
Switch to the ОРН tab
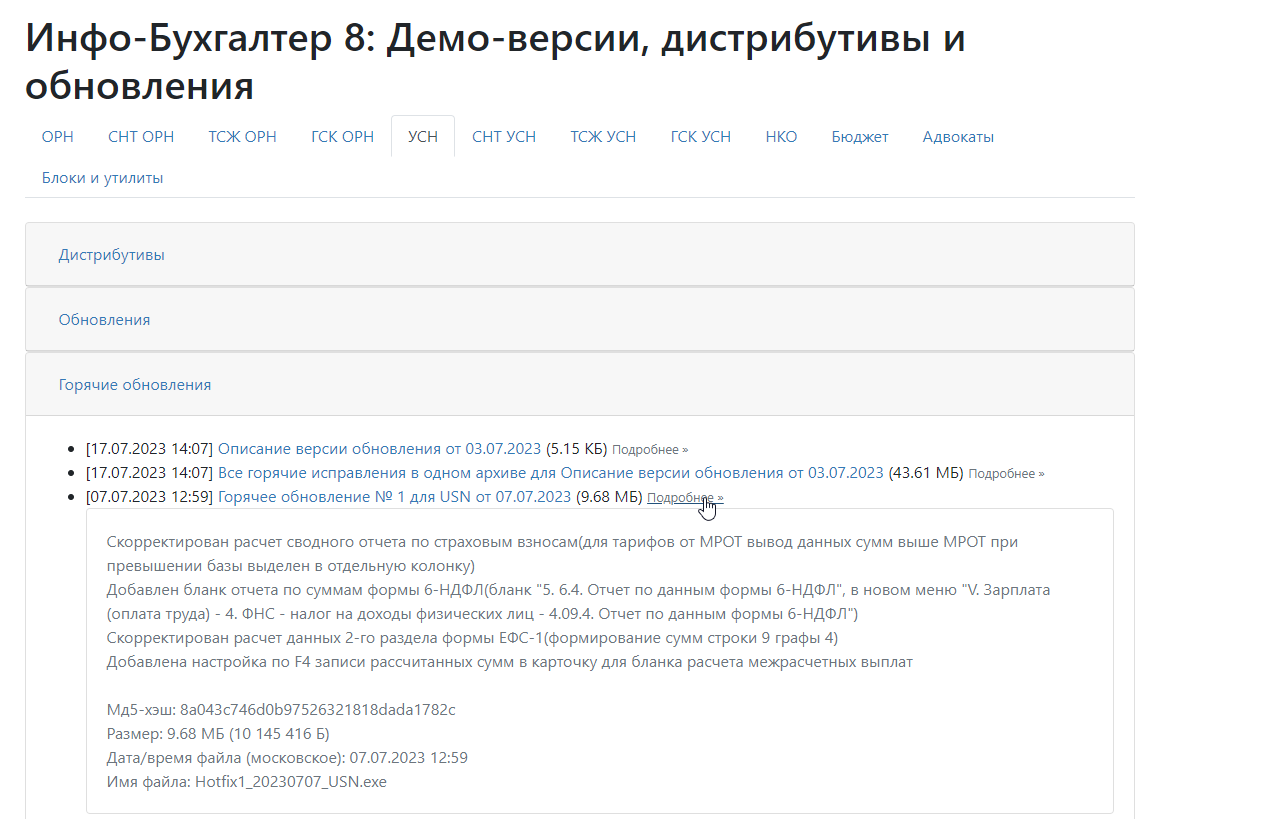[x=58, y=137]
